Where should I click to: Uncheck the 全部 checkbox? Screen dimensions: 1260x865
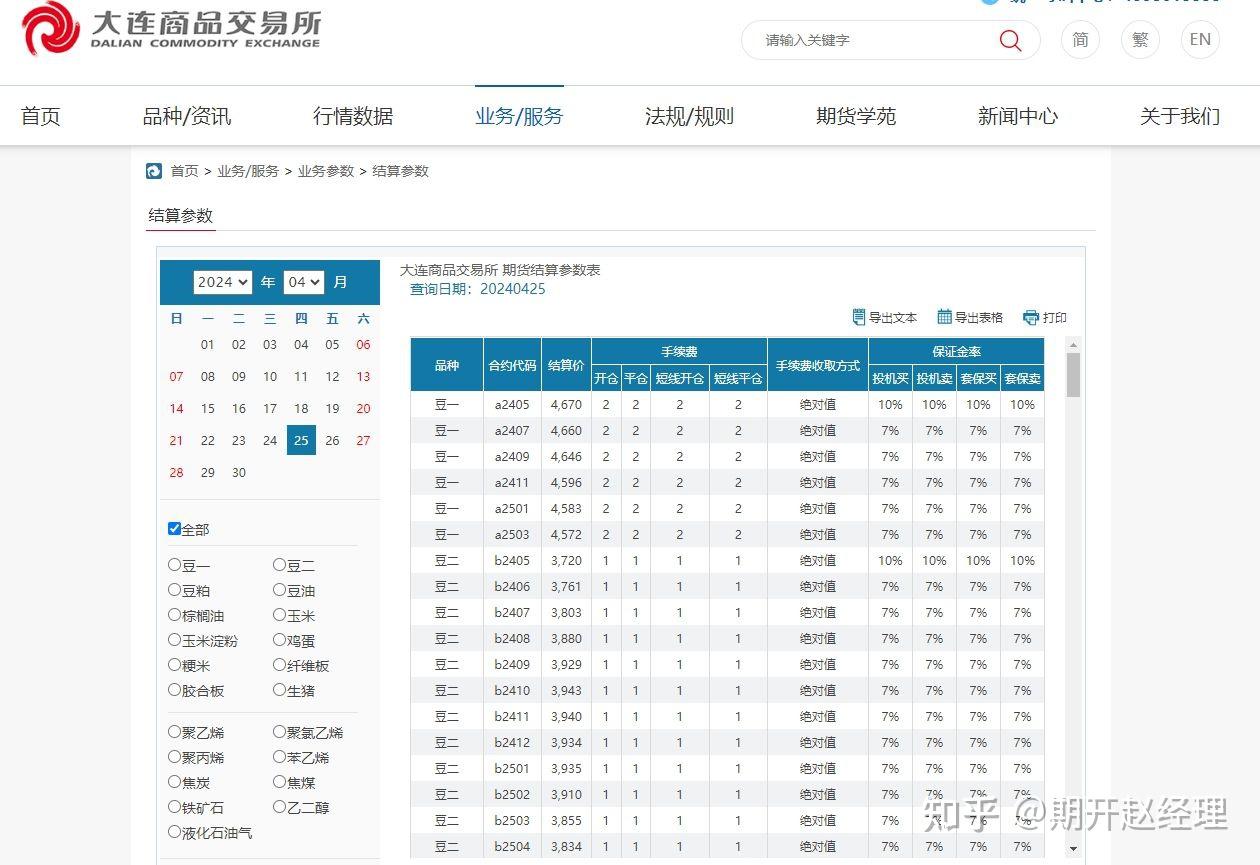click(x=174, y=528)
